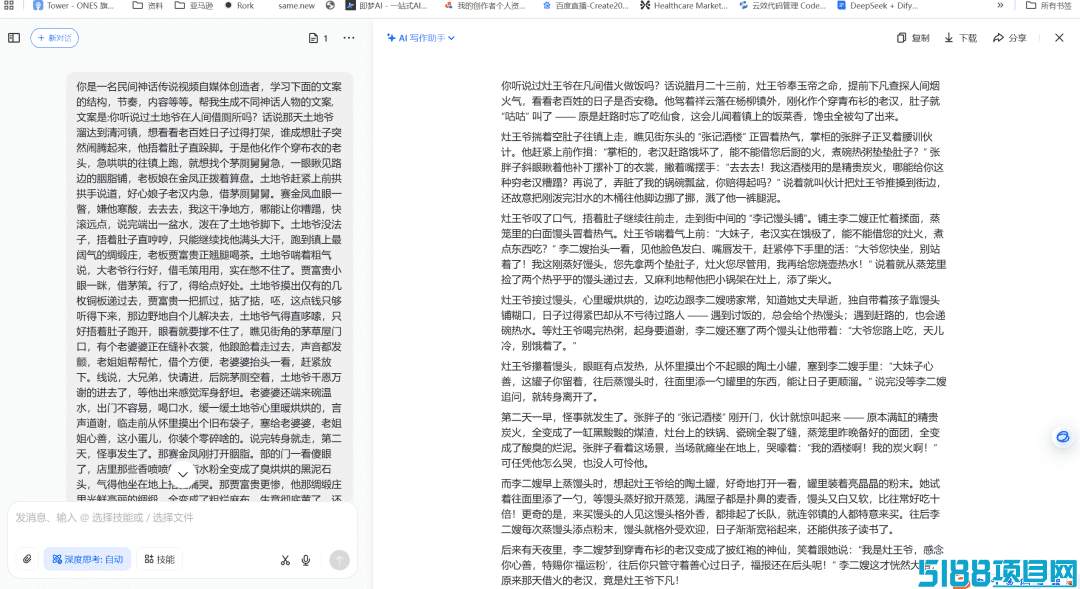Image resolution: width=1080 pixels, height=589 pixels.
Task: Share the document with 分享
Action: click(x=1010, y=38)
